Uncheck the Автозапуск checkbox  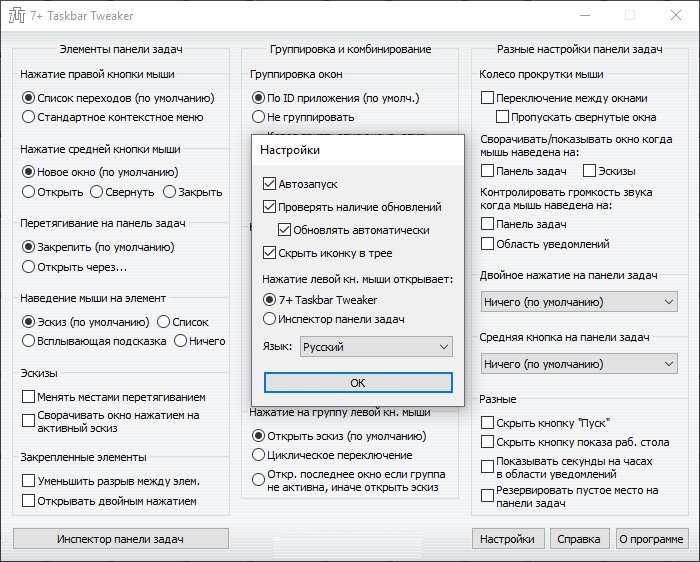click(x=269, y=184)
